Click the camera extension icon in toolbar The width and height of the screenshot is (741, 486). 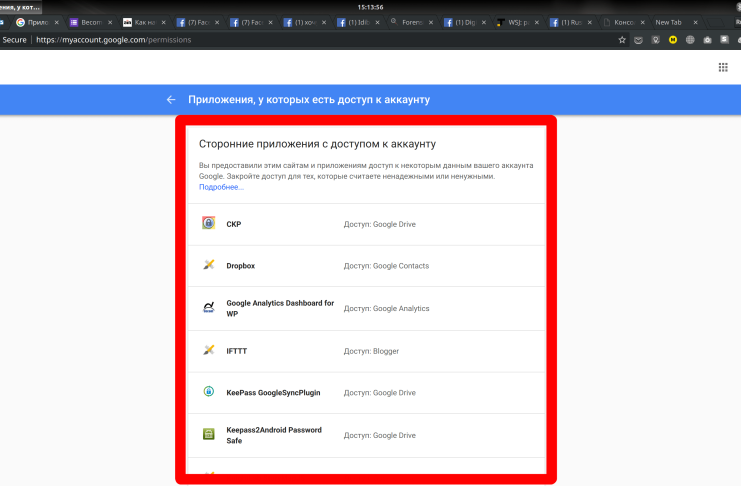coord(707,40)
